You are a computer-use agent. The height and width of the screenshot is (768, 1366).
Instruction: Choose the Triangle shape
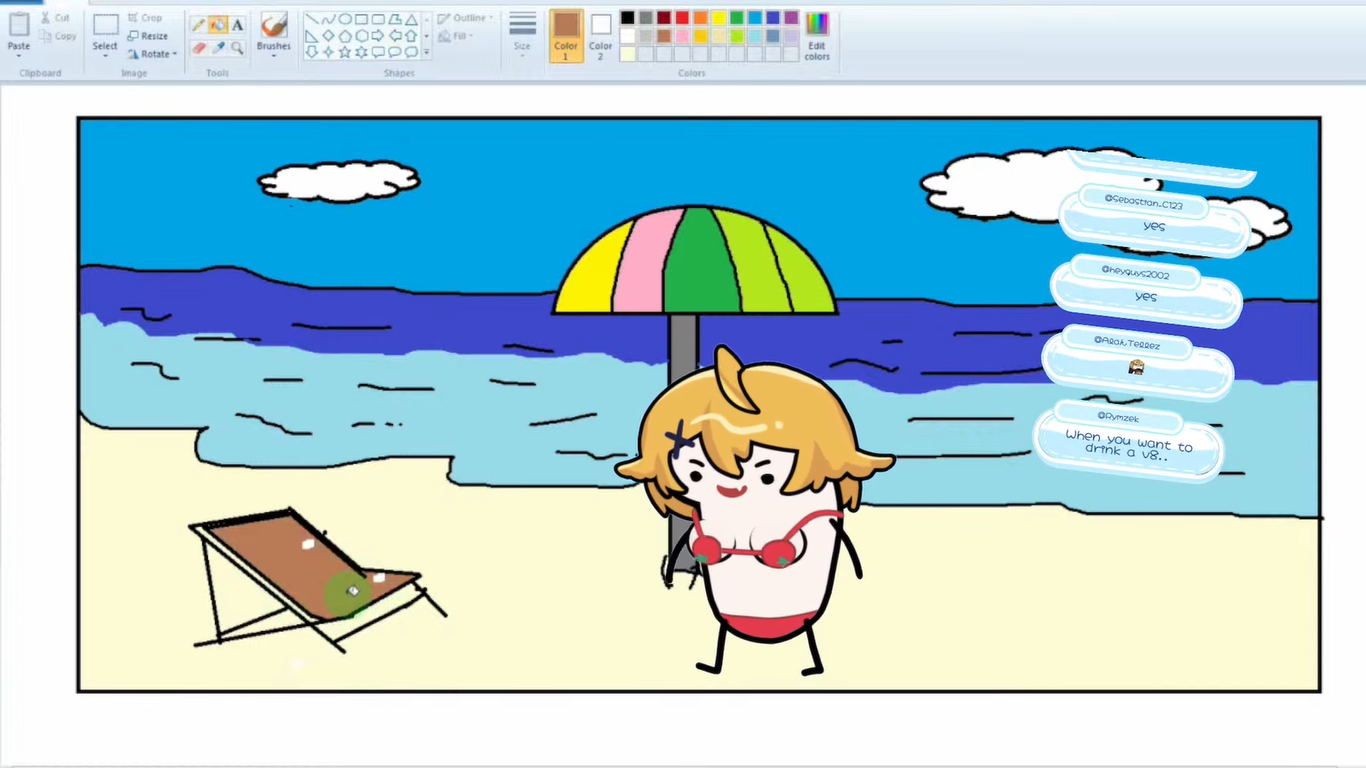click(x=411, y=19)
